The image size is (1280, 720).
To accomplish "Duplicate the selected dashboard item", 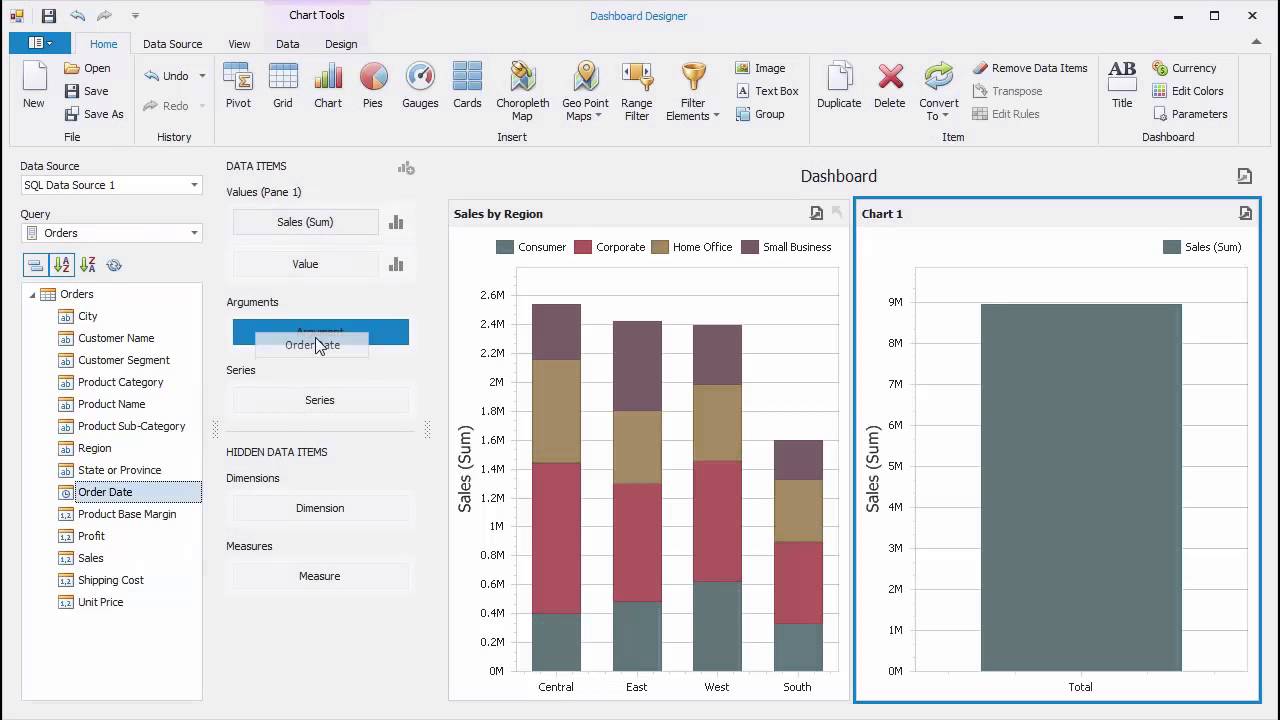I will (x=839, y=86).
